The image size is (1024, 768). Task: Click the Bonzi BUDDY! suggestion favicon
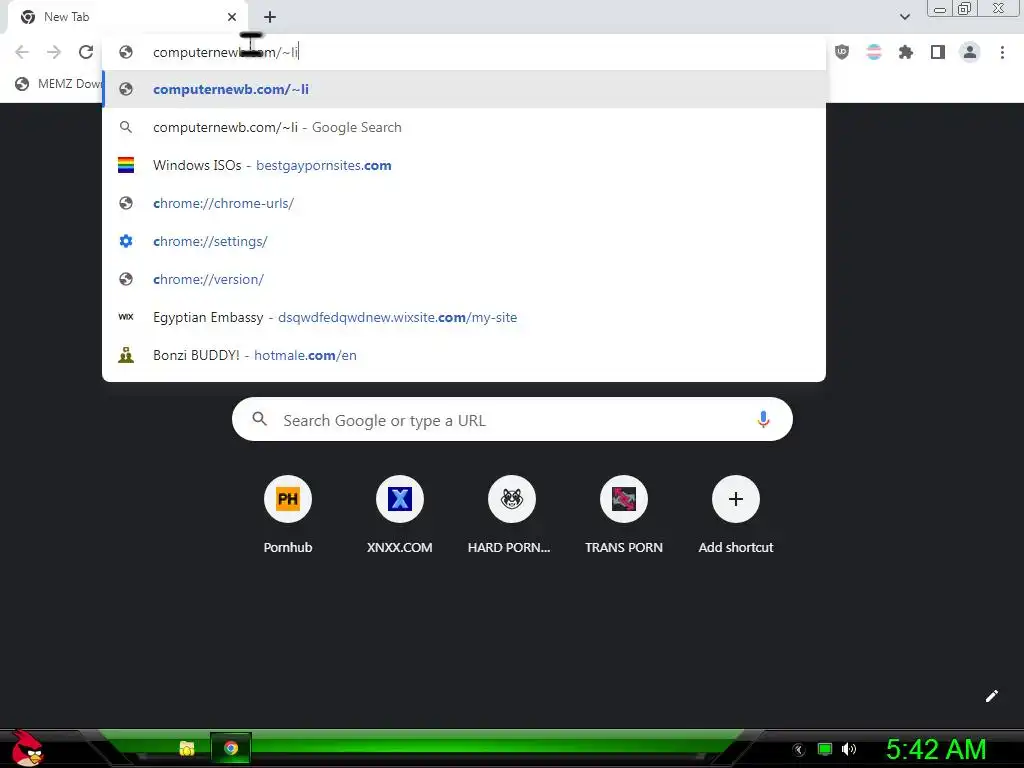coord(126,355)
